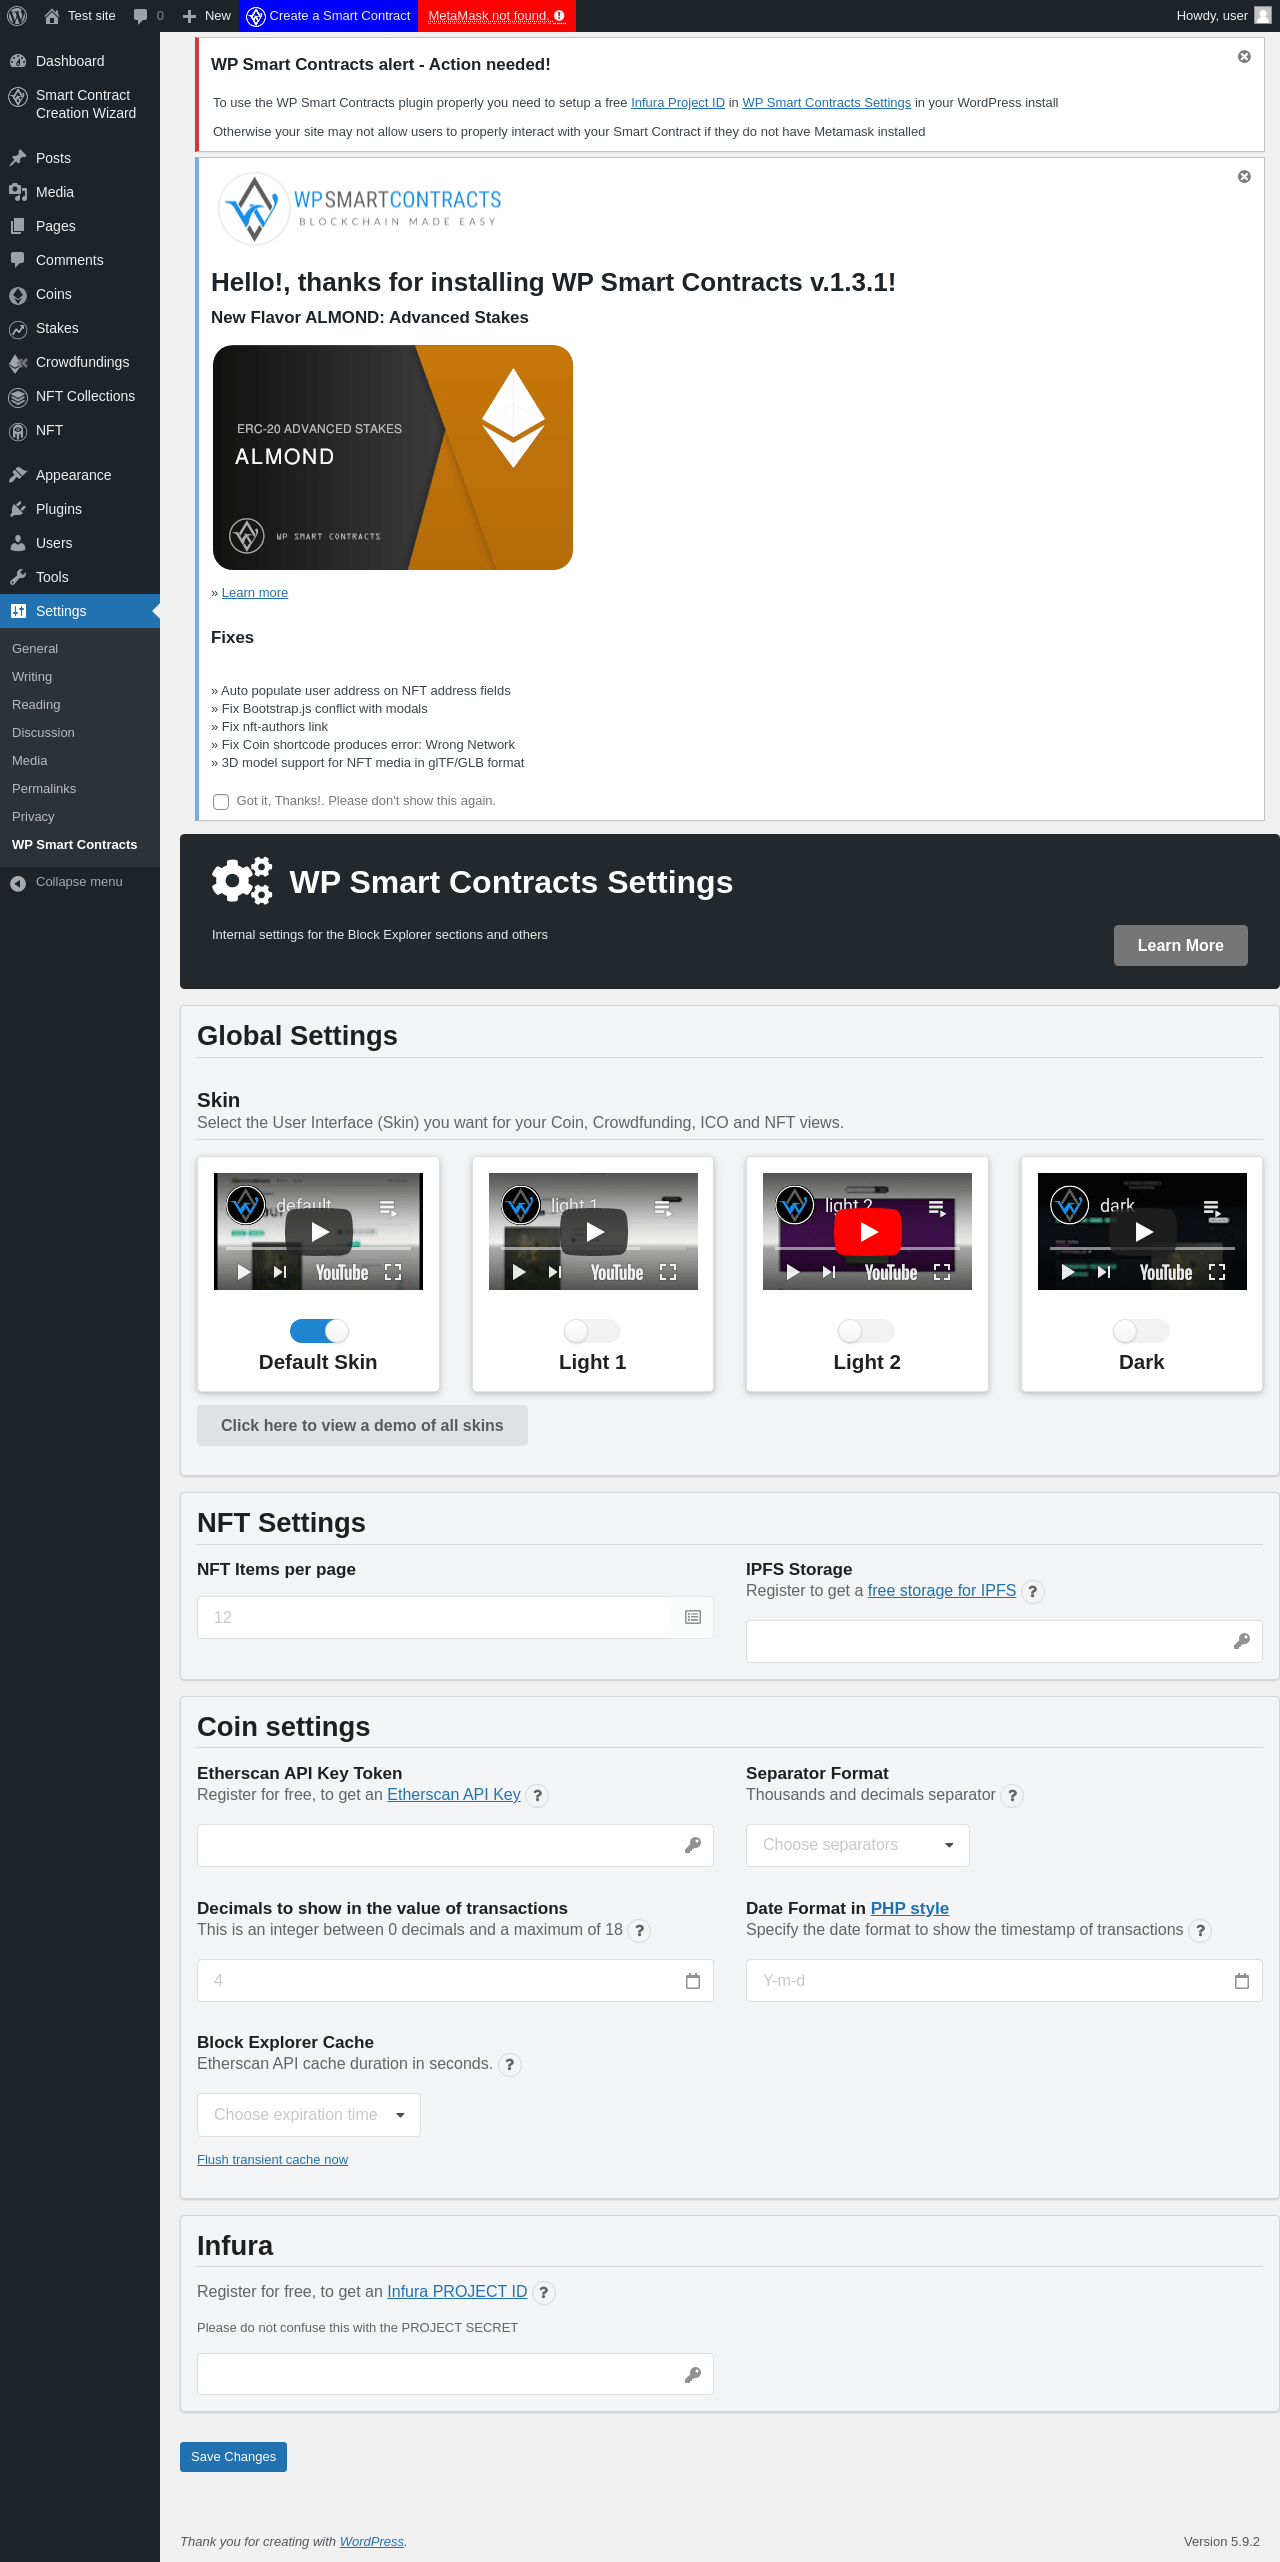This screenshot has width=1280, height=2562.
Task: Click help icon for Date Format setting
Action: (x=1200, y=1931)
